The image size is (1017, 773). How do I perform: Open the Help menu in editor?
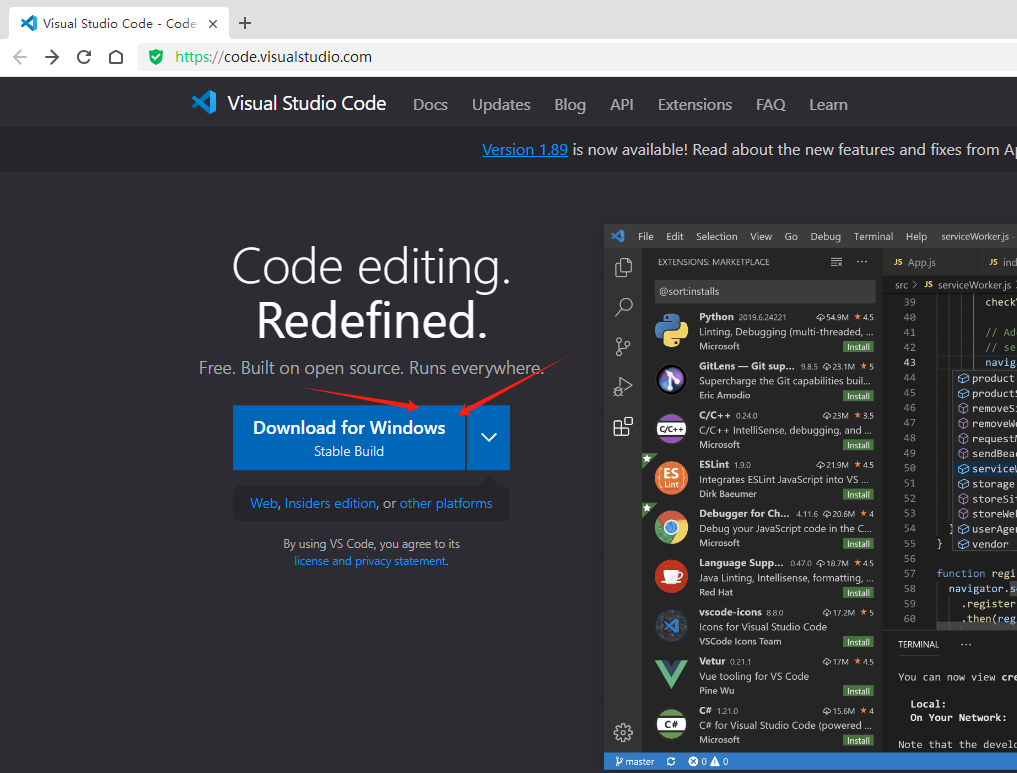(916, 237)
